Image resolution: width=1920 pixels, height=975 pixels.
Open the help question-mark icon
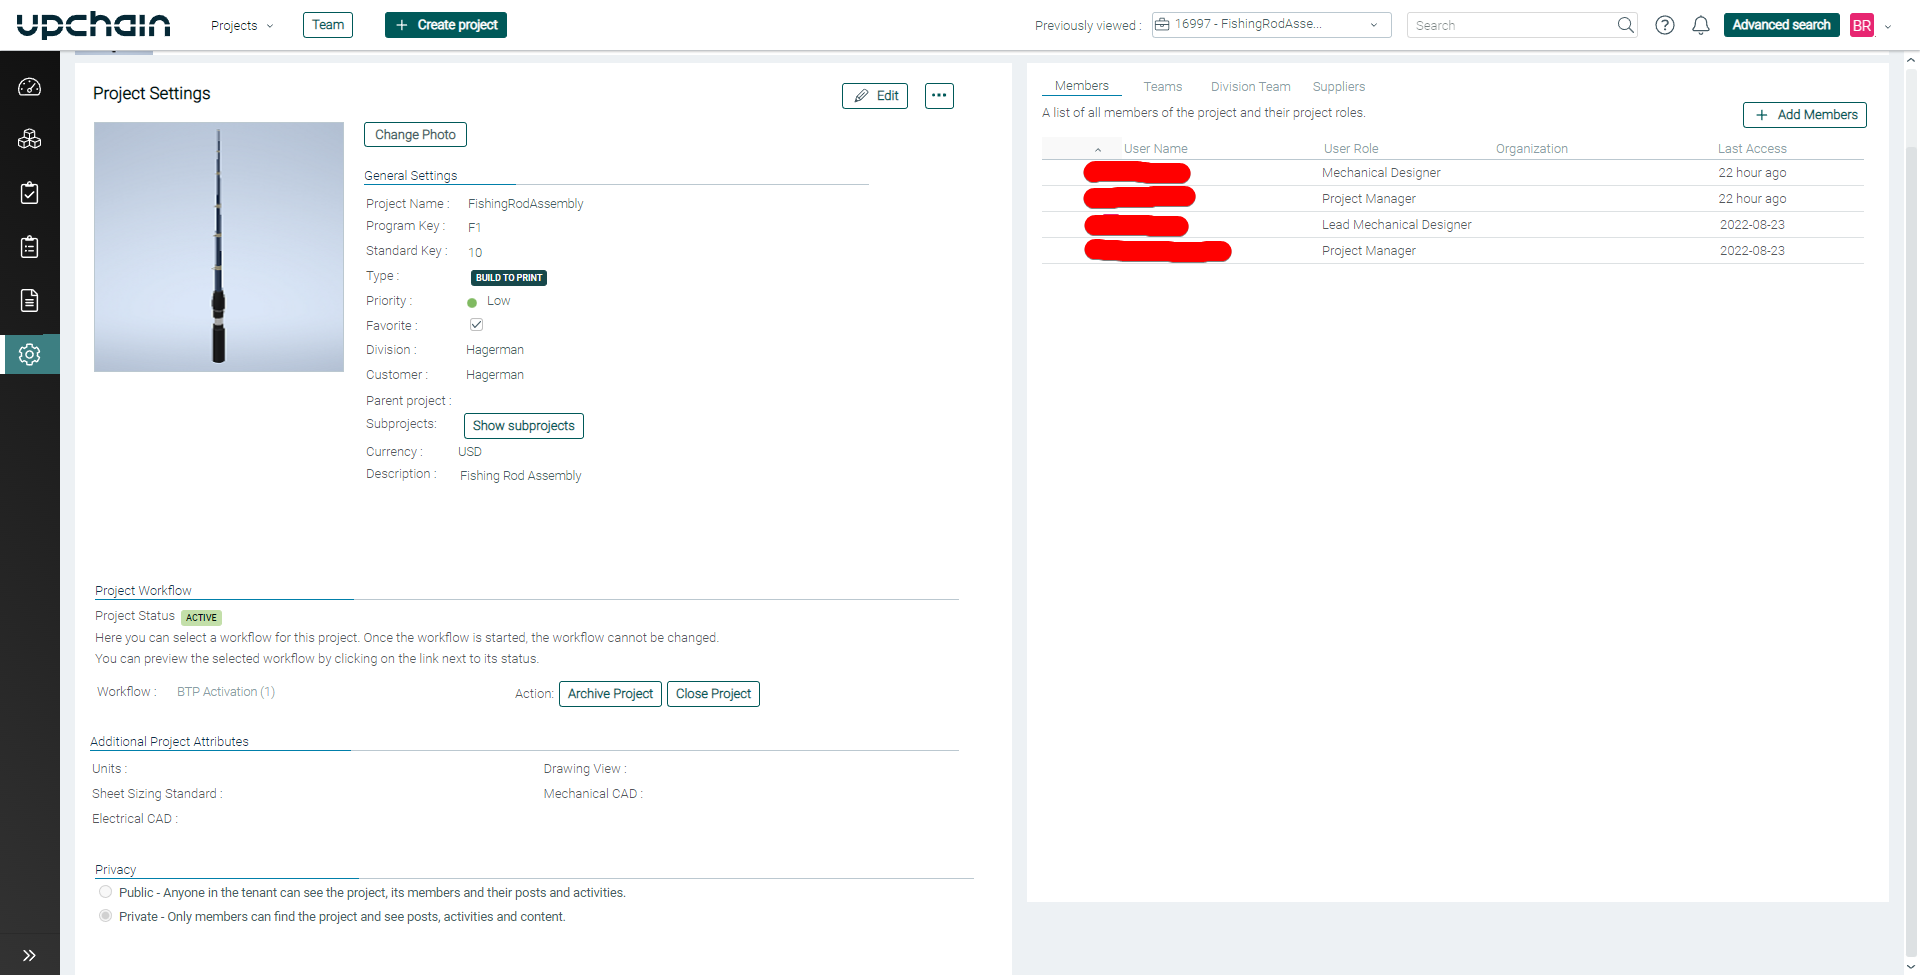[1665, 25]
